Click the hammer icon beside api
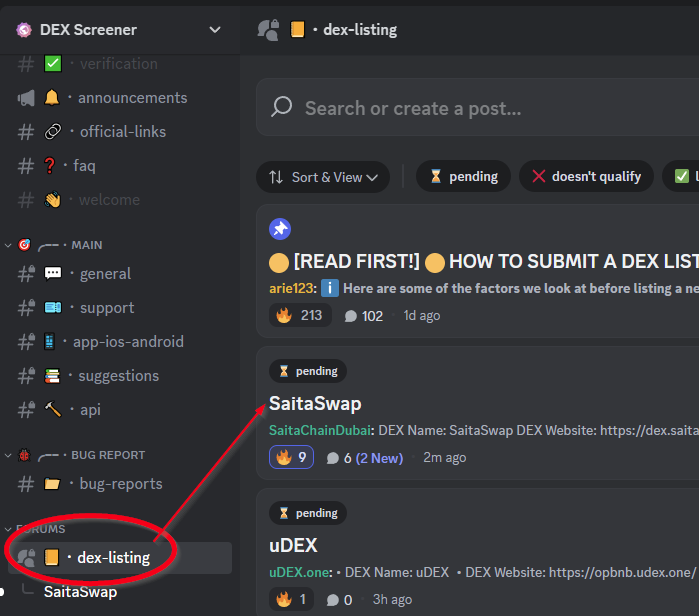 [53, 409]
